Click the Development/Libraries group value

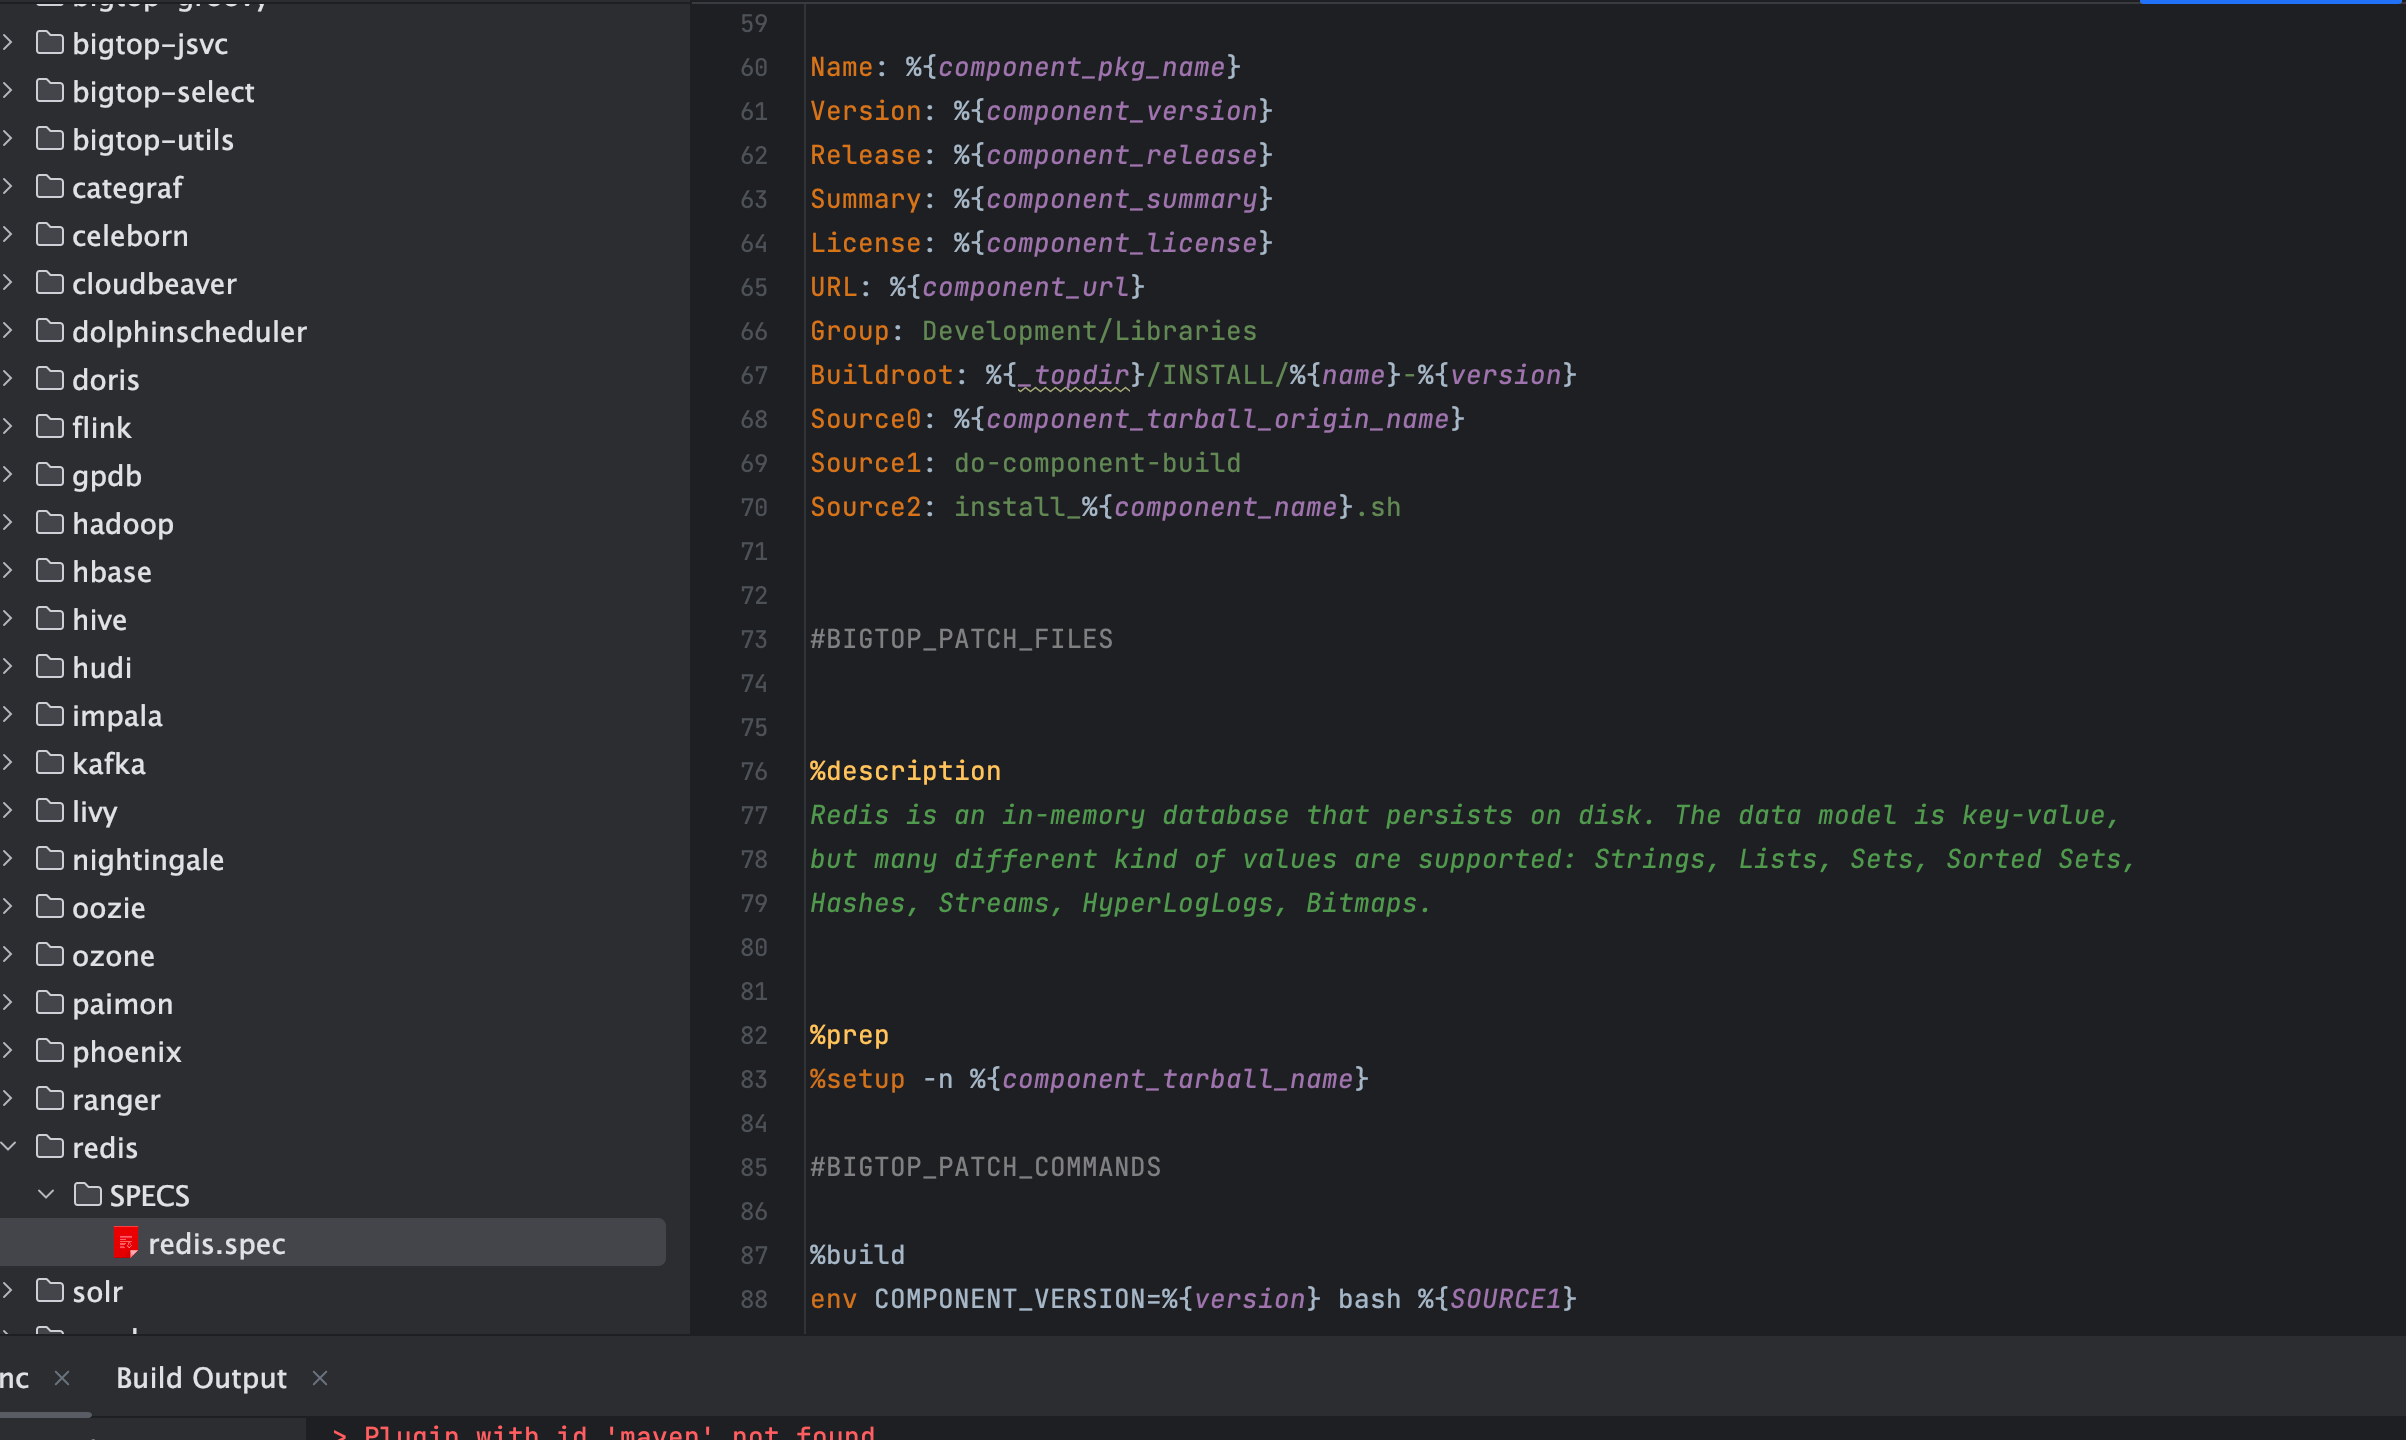[1089, 331]
